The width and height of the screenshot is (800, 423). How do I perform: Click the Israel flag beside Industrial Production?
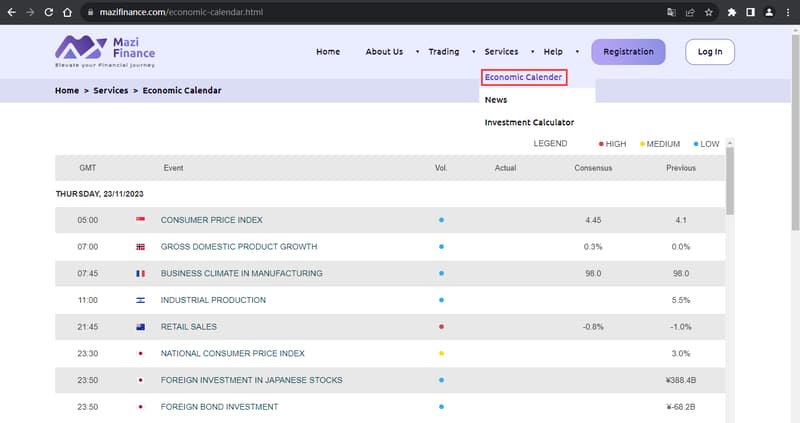point(140,300)
